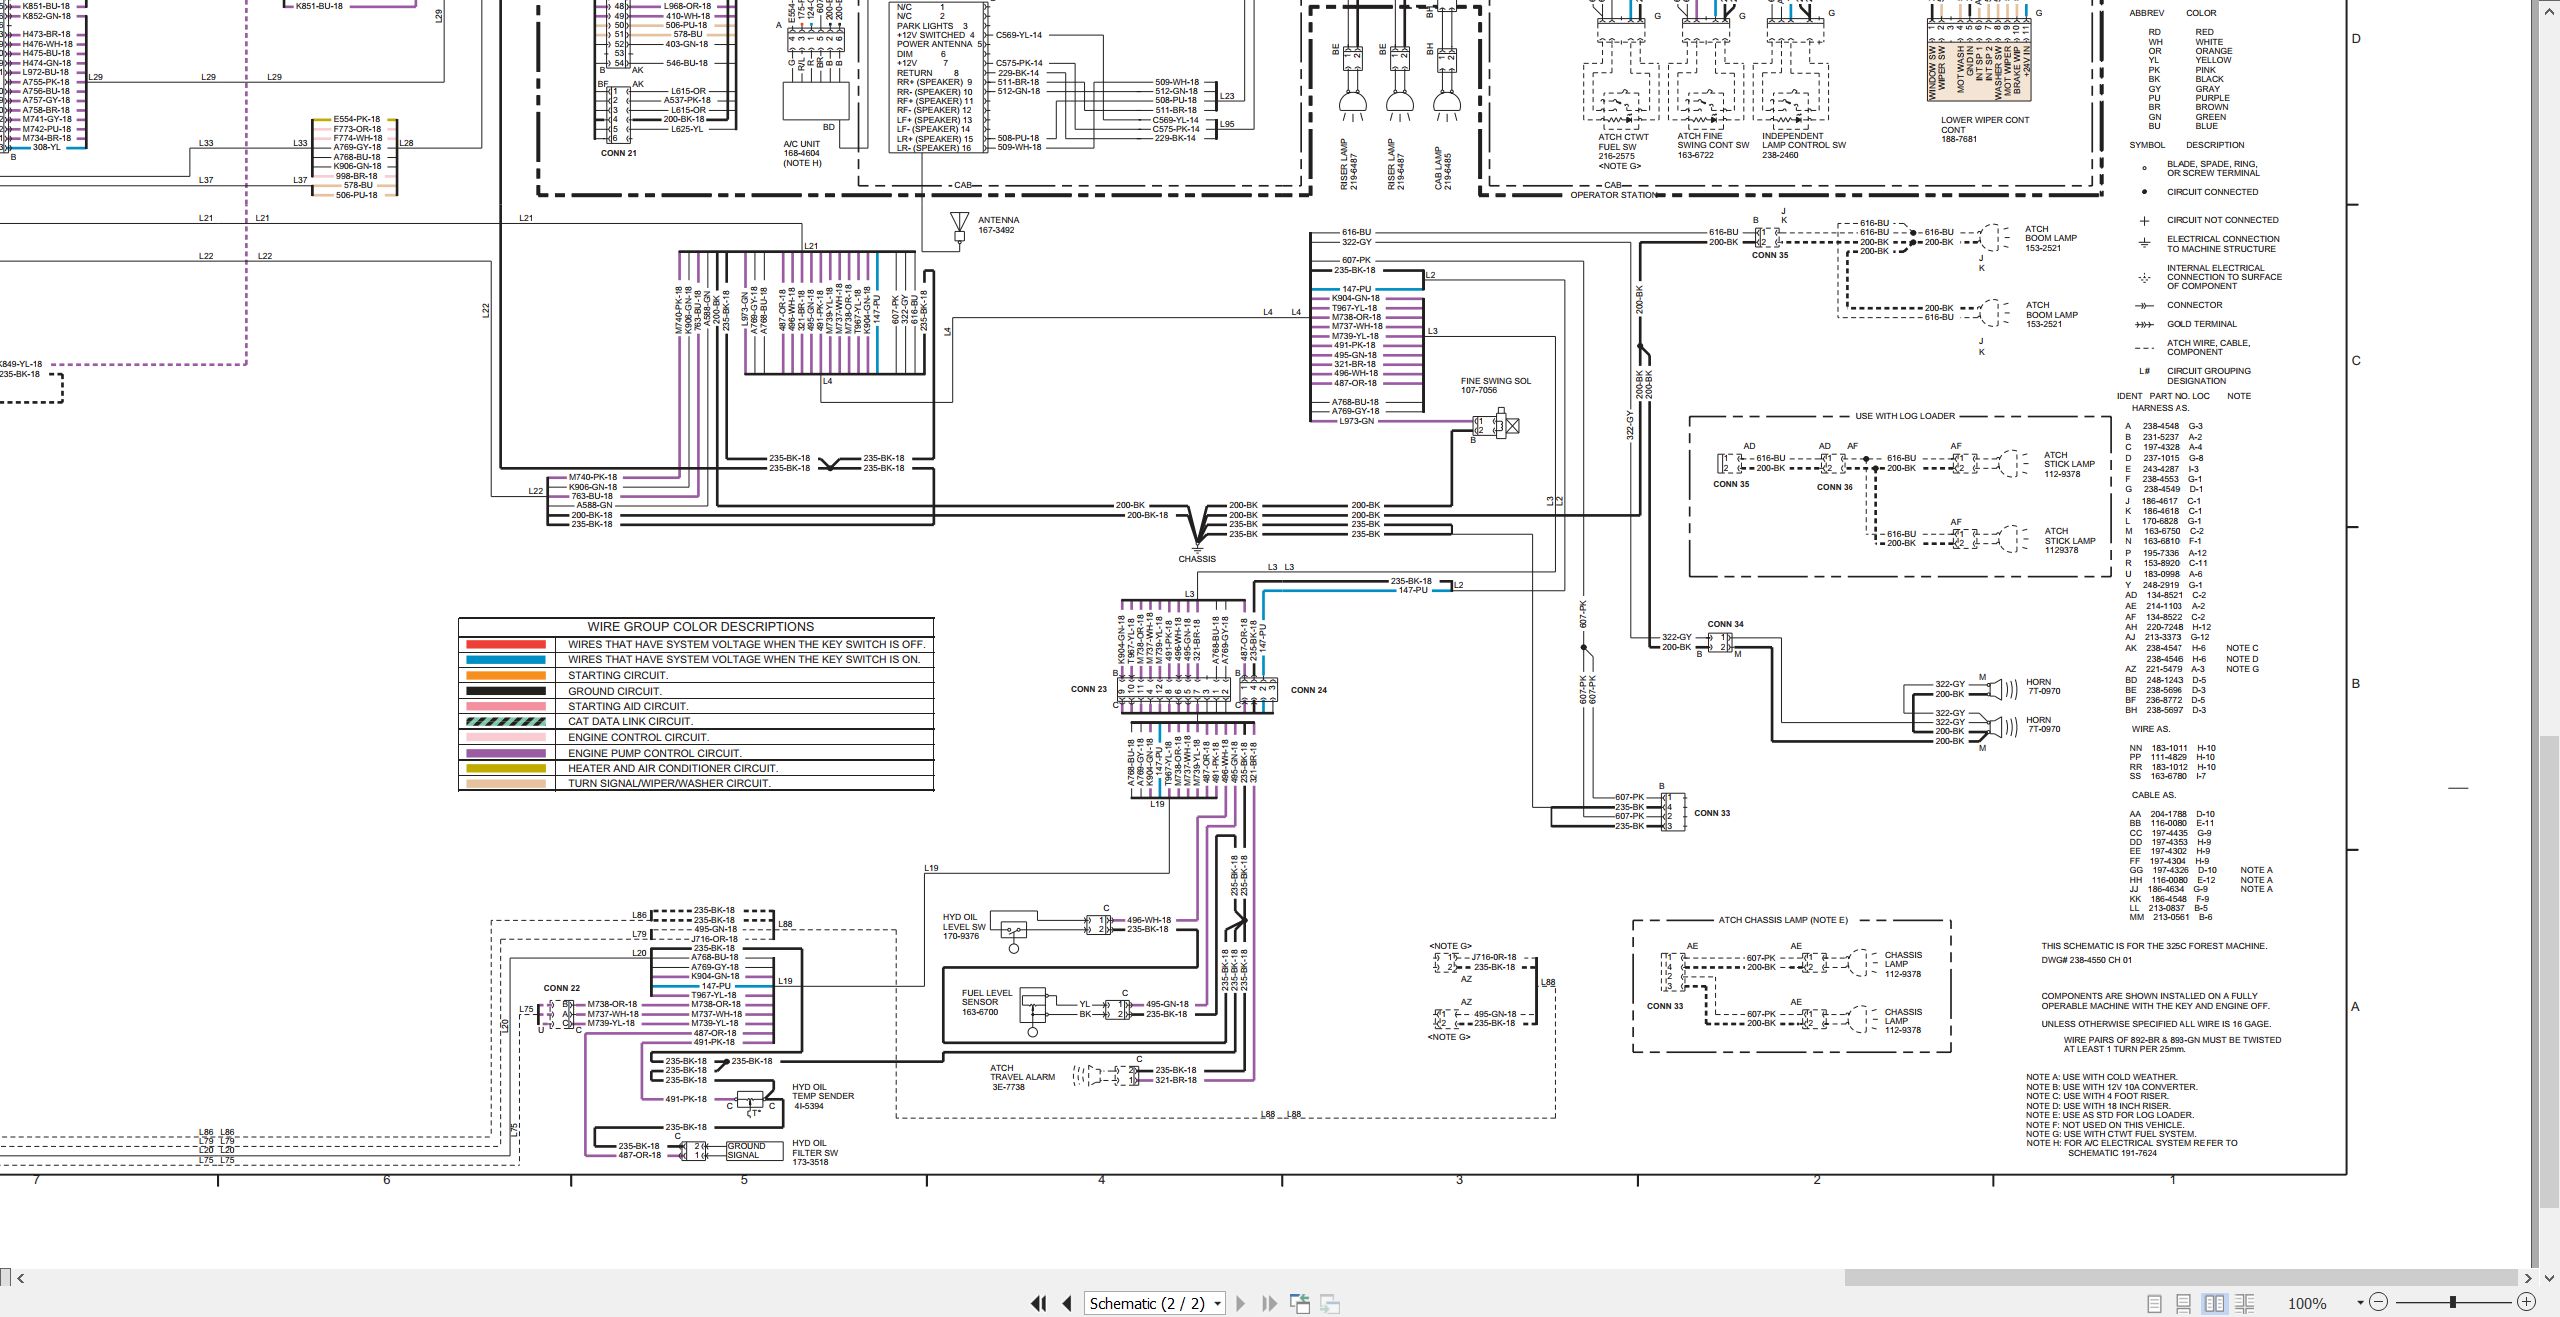
Task: Click the scroll left arrow
Action: click(x=20, y=1277)
